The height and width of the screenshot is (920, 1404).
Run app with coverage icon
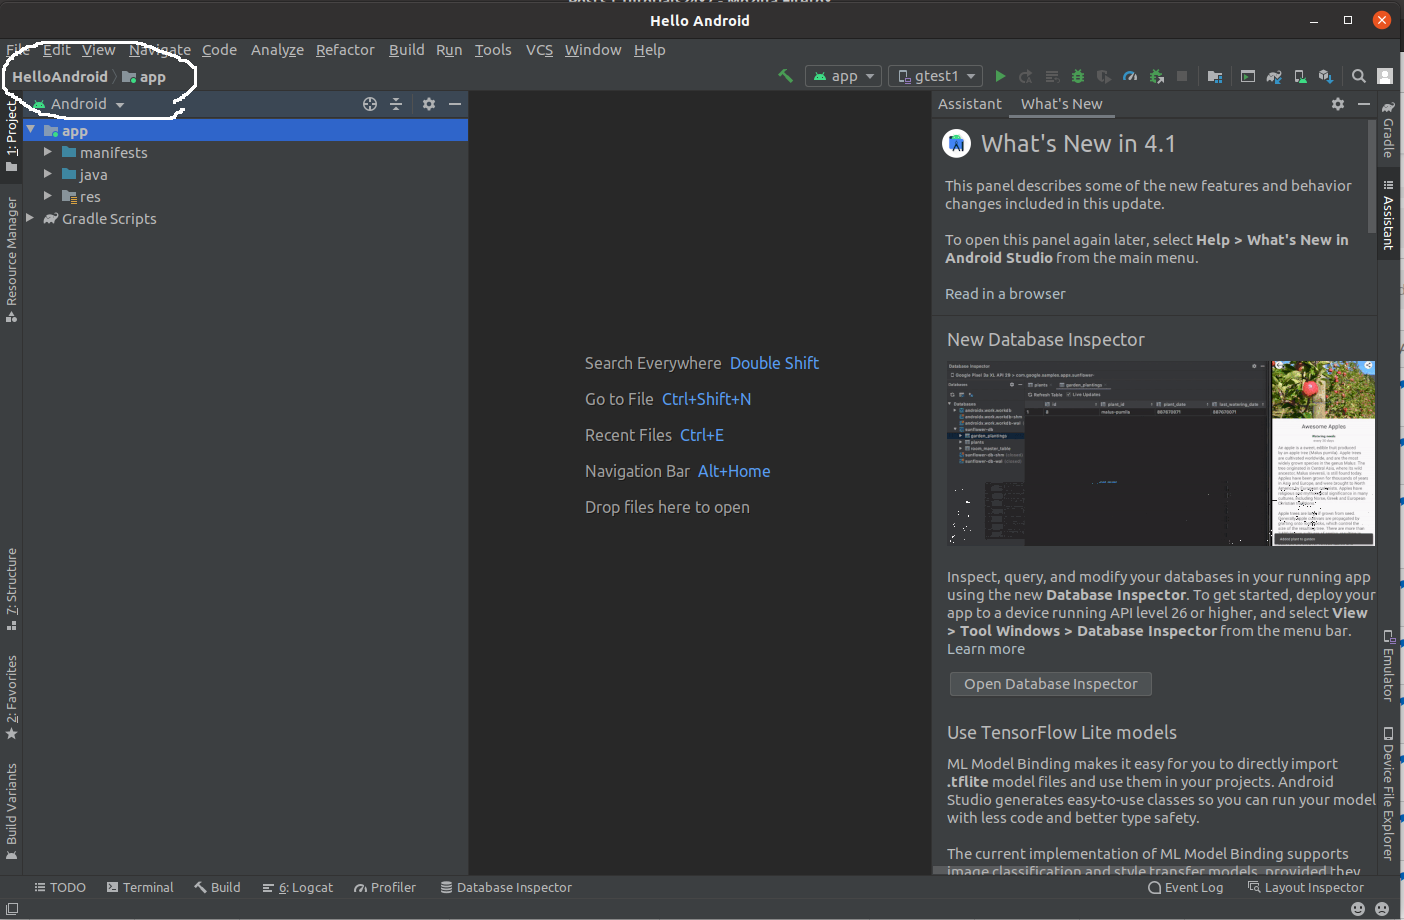click(1104, 76)
